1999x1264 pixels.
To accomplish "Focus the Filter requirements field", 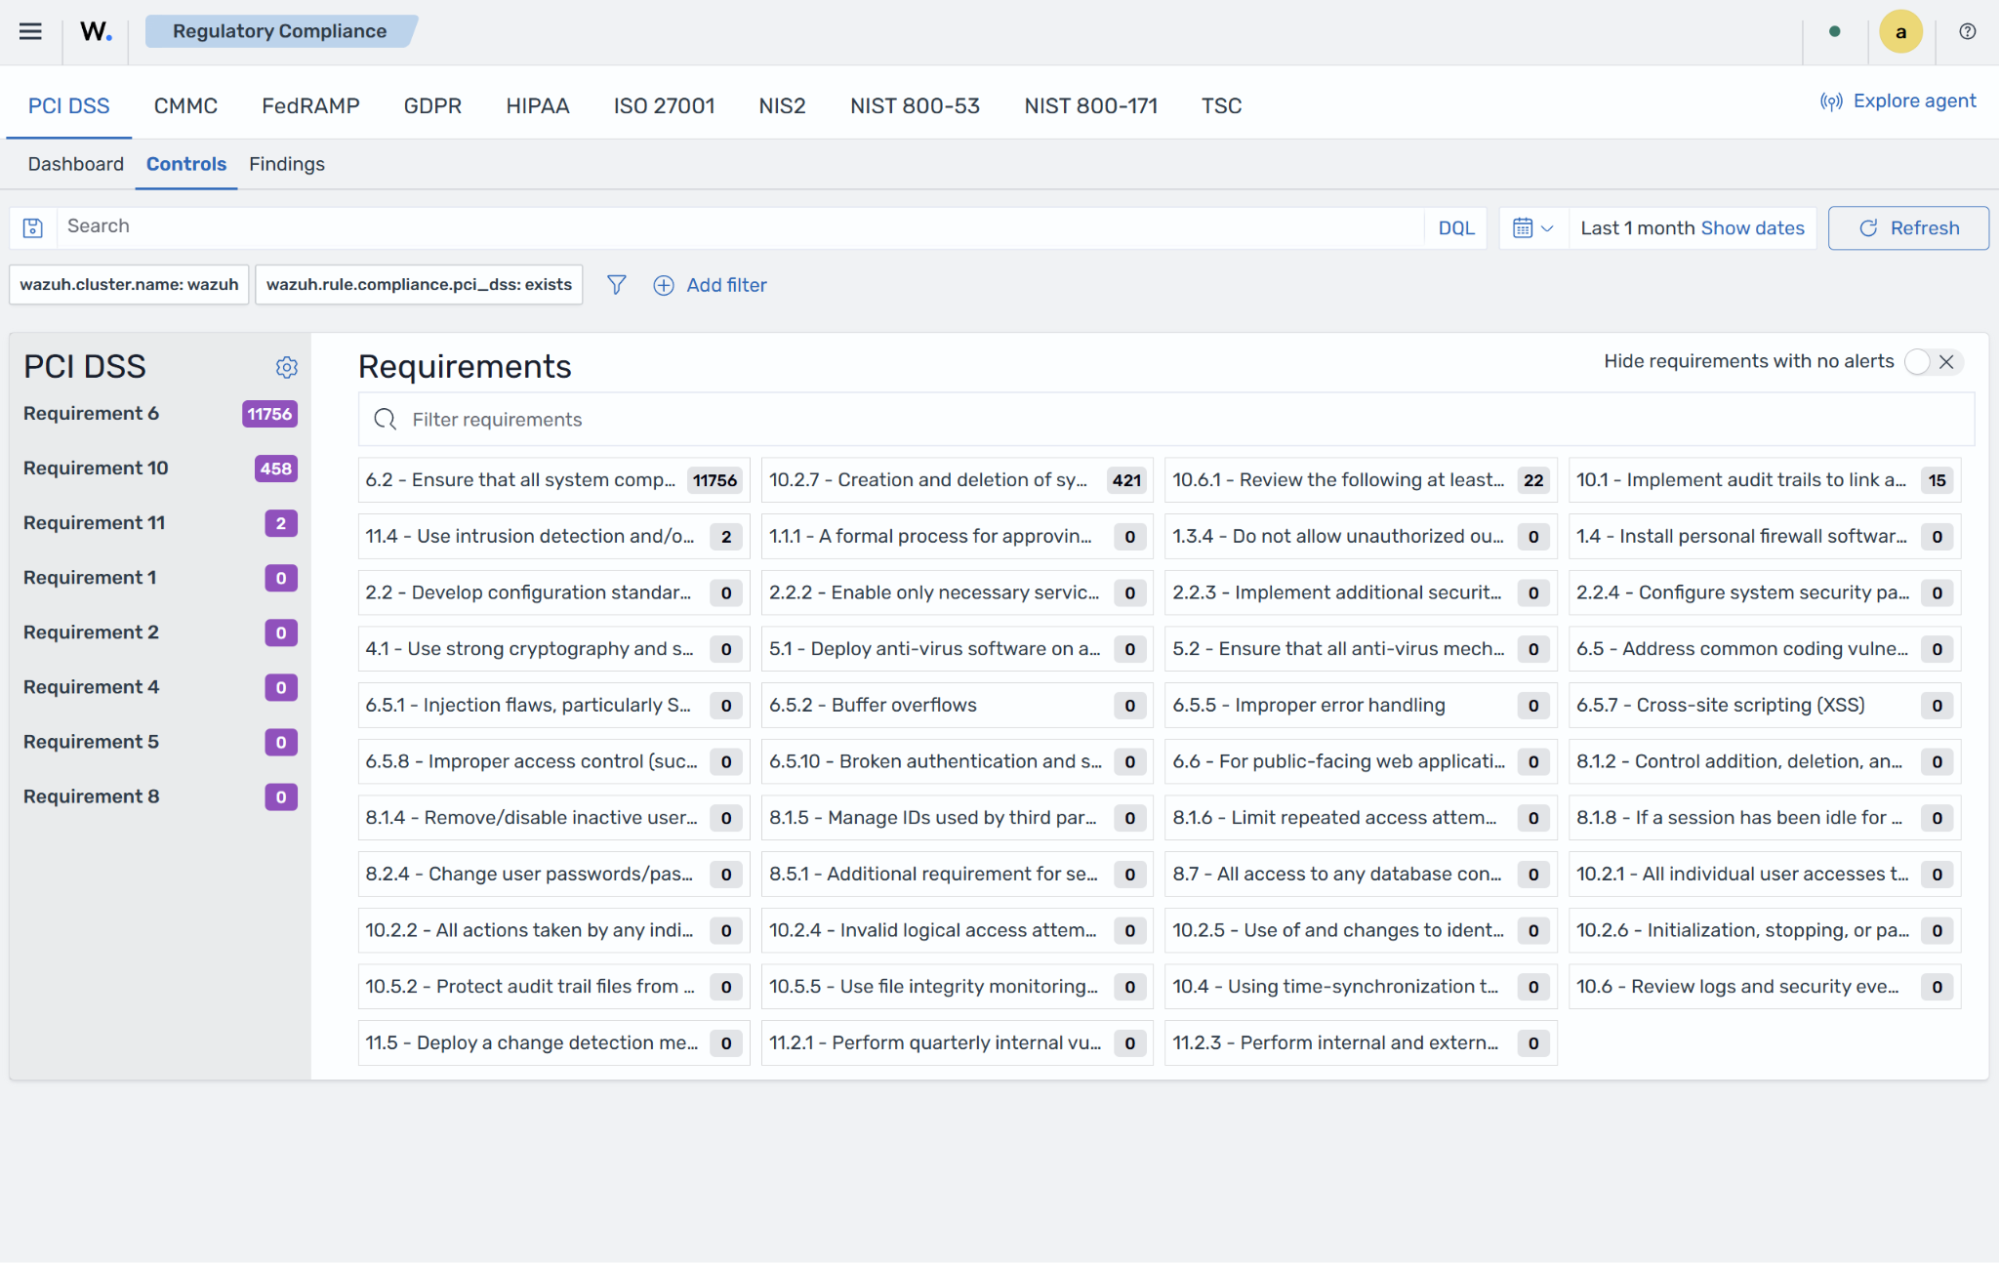I will (x=1166, y=419).
